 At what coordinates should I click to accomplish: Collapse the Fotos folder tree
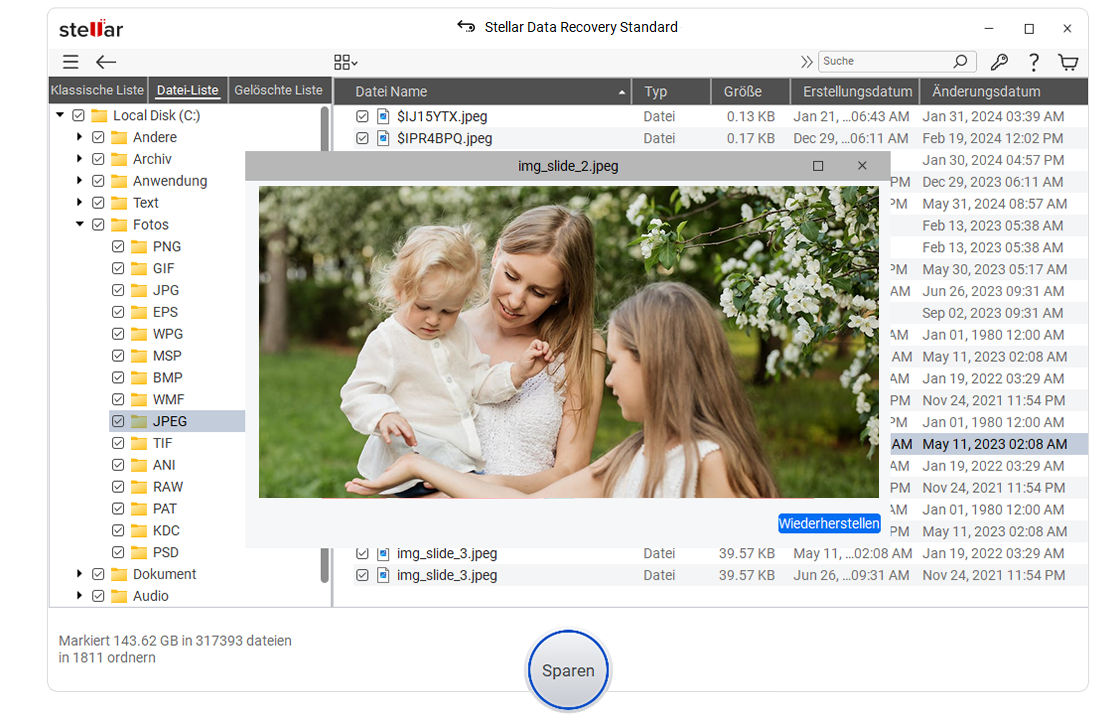coord(79,225)
